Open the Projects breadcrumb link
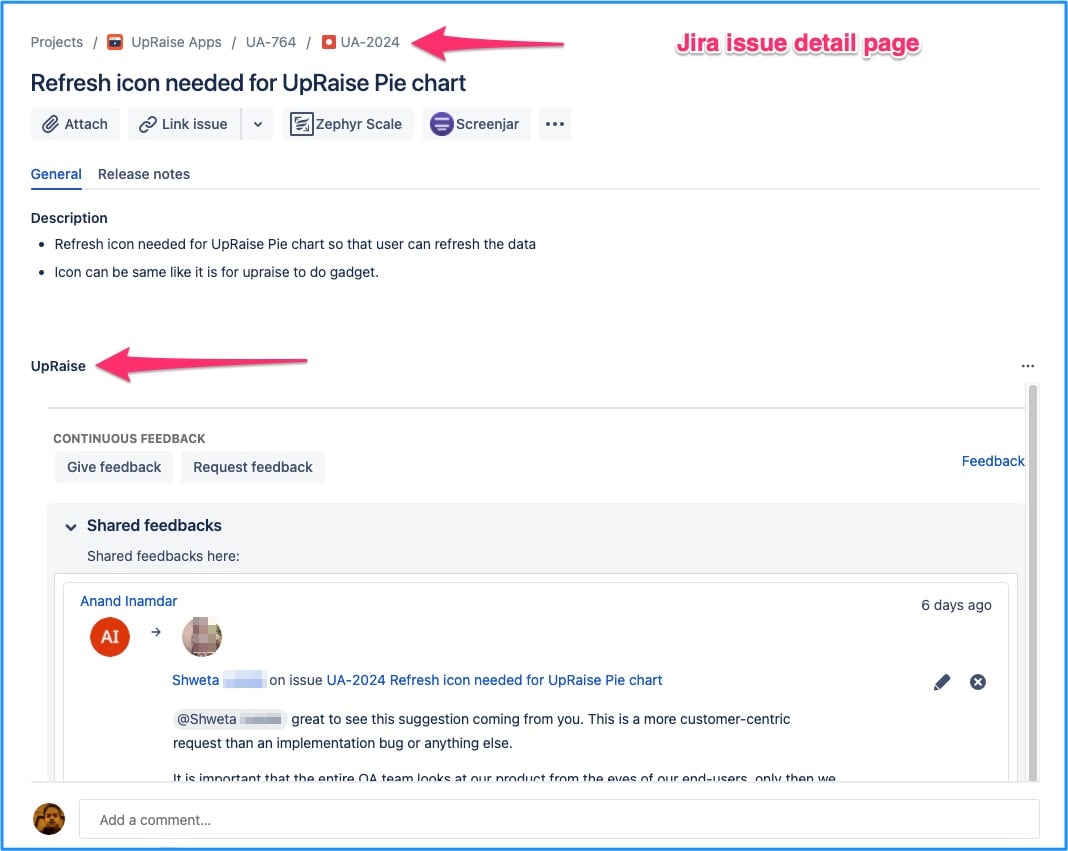The image size is (1068, 851). coord(57,42)
